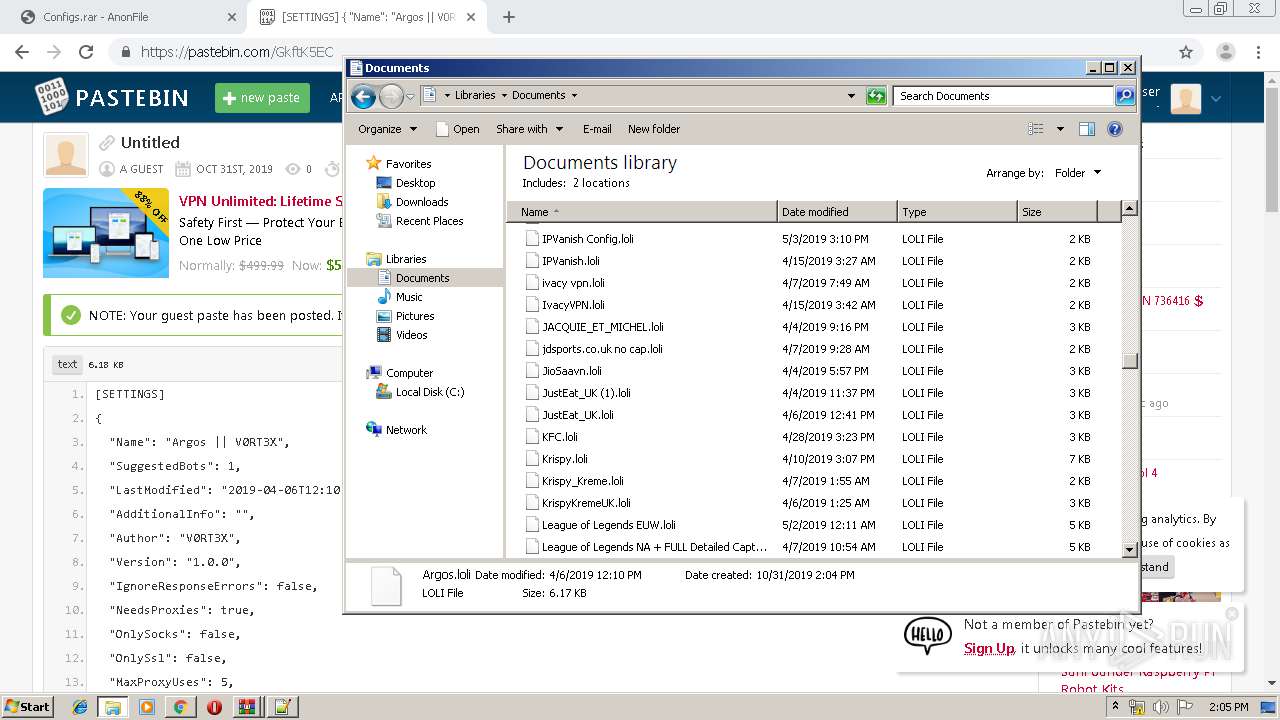
Task: Open Internet Explorer from the taskbar
Action: tap(80, 707)
